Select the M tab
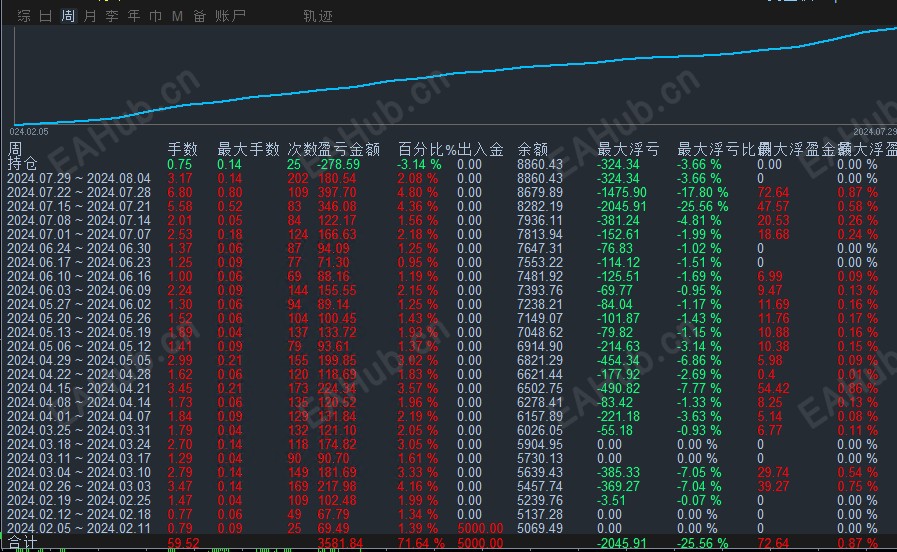The height and width of the screenshot is (552, 897). [177, 16]
